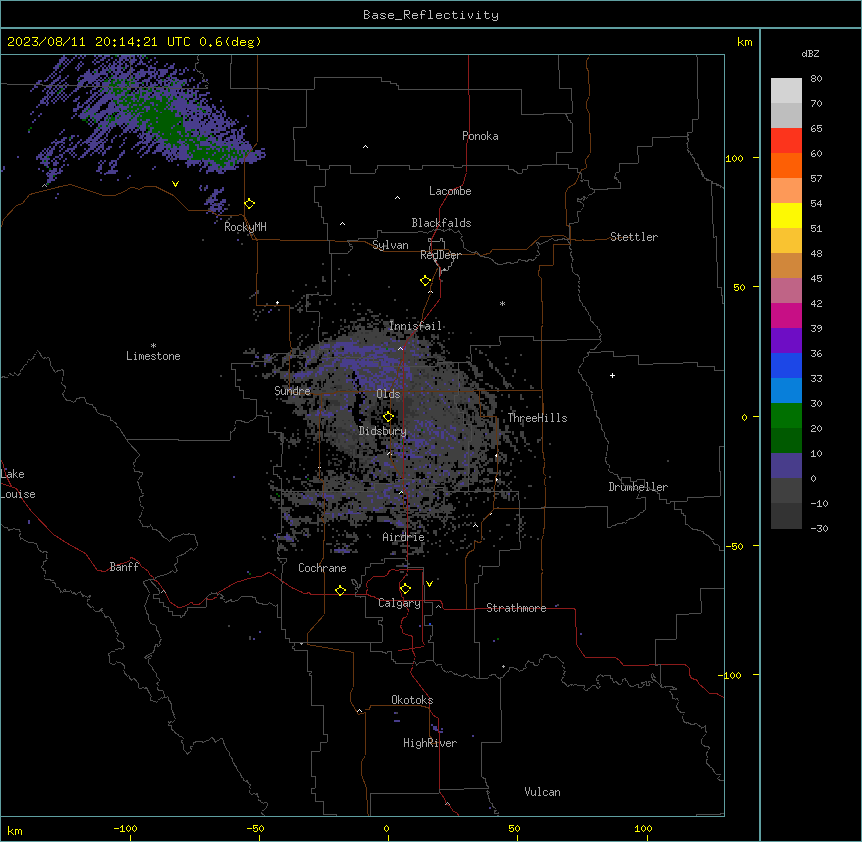Select the yellow 54 dBZ legend swatch
862x842 pixels.
click(x=786, y=215)
